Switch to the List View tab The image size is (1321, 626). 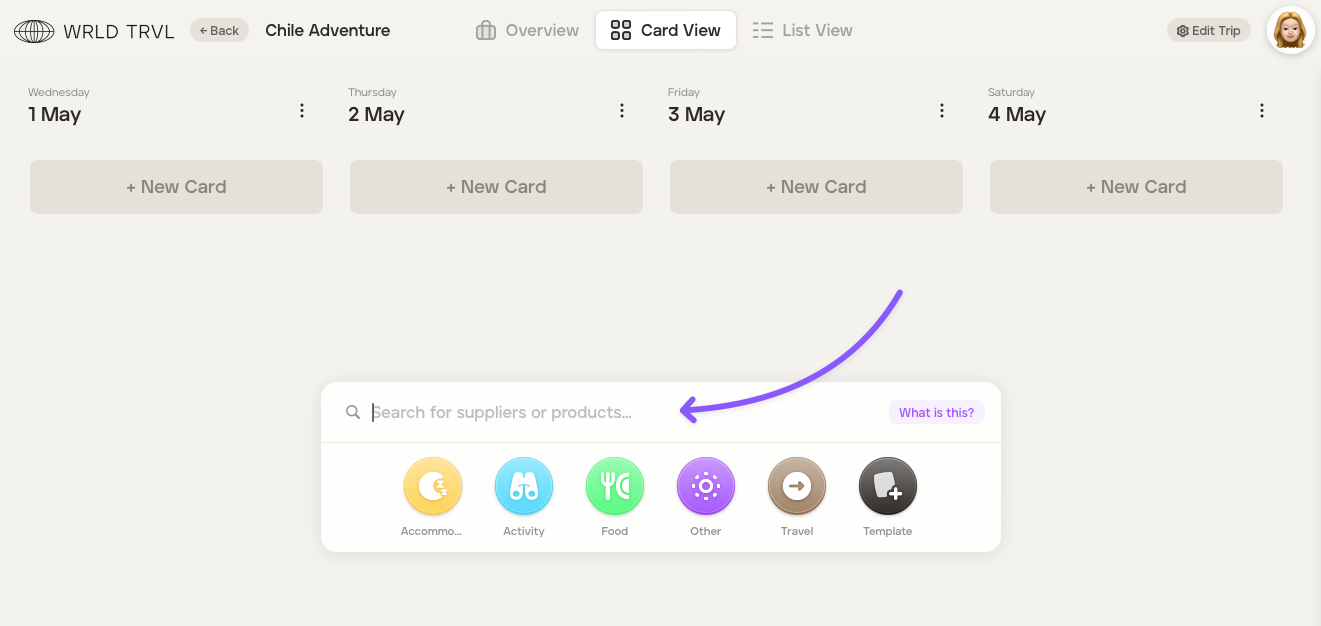(802, 30)
